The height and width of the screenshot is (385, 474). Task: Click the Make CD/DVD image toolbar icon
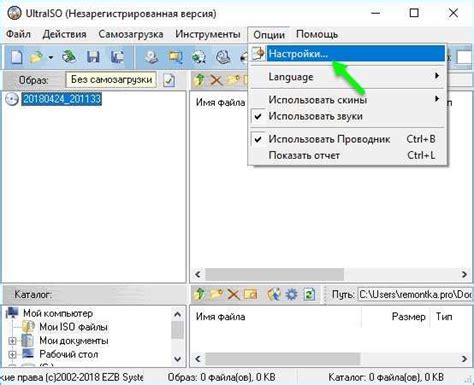[x=152, y=57]
